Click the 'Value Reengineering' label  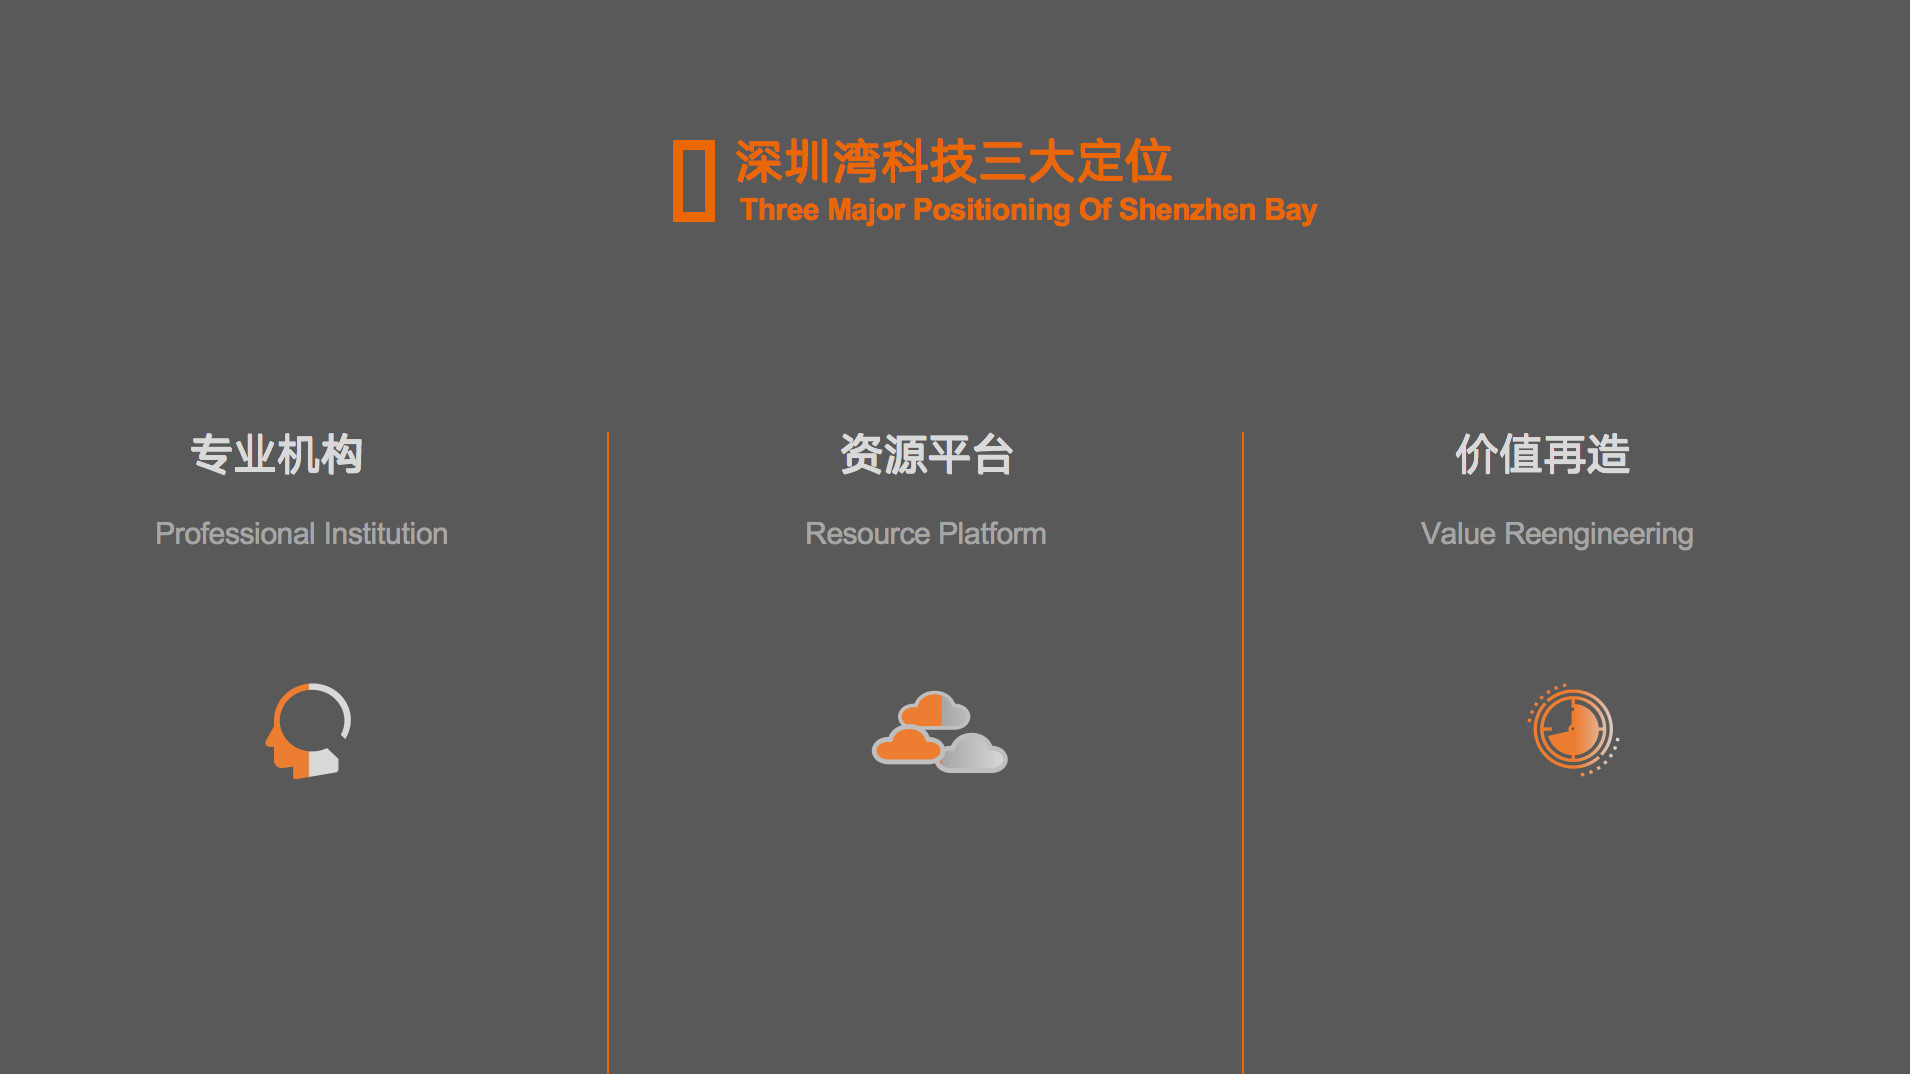(1557, 534)
